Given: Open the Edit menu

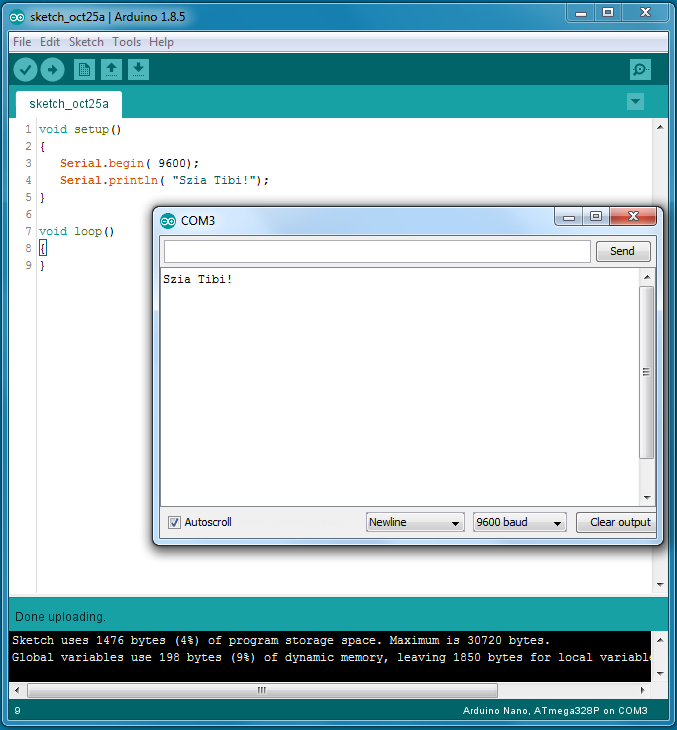Looking at the screenshot, I should tap(50, 42).
